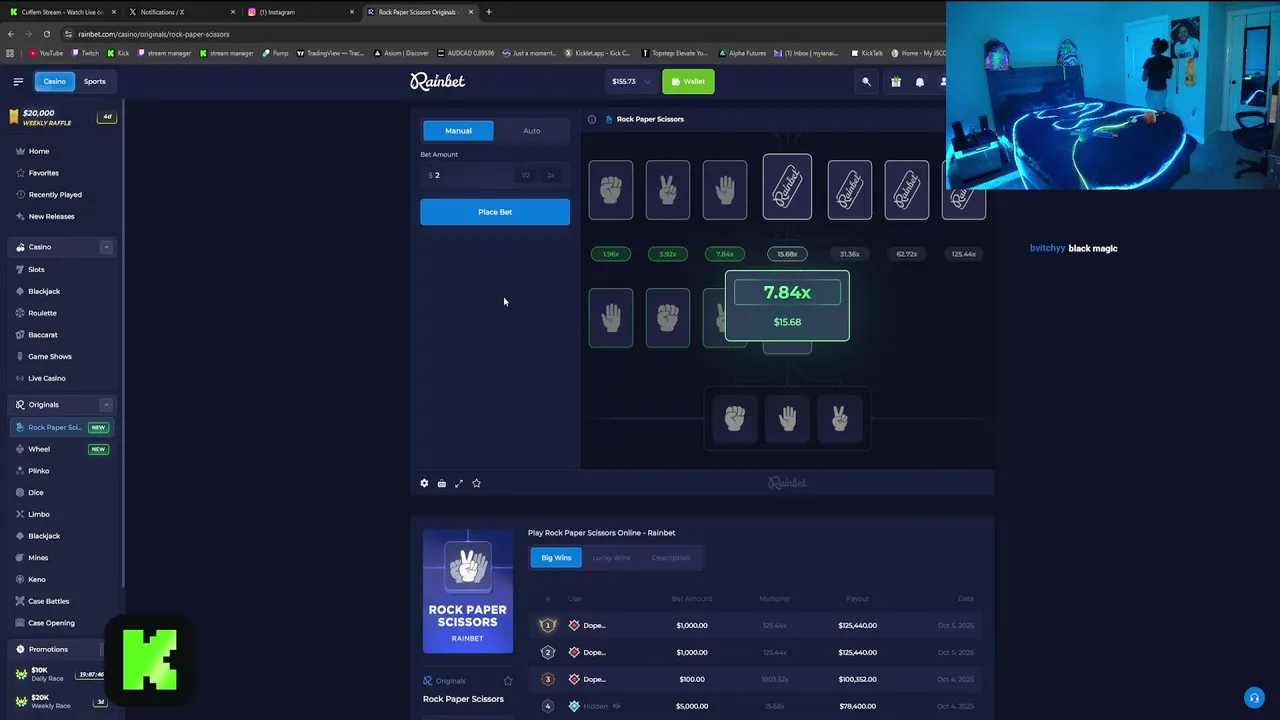Open the YouTube bookmark
1280x720 pixels.
(x=46, y=53)
